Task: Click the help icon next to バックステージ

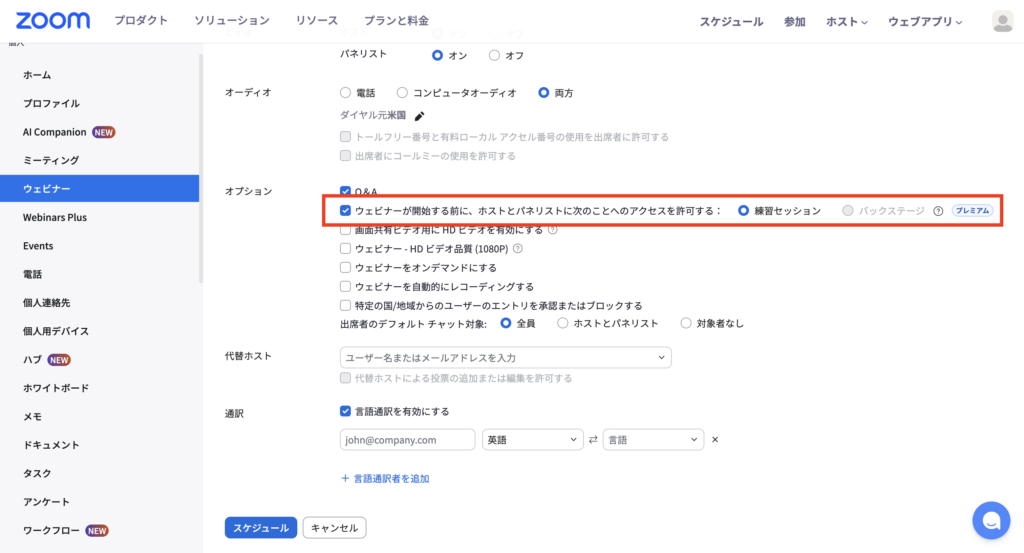Action: click(x=938, y=211)
